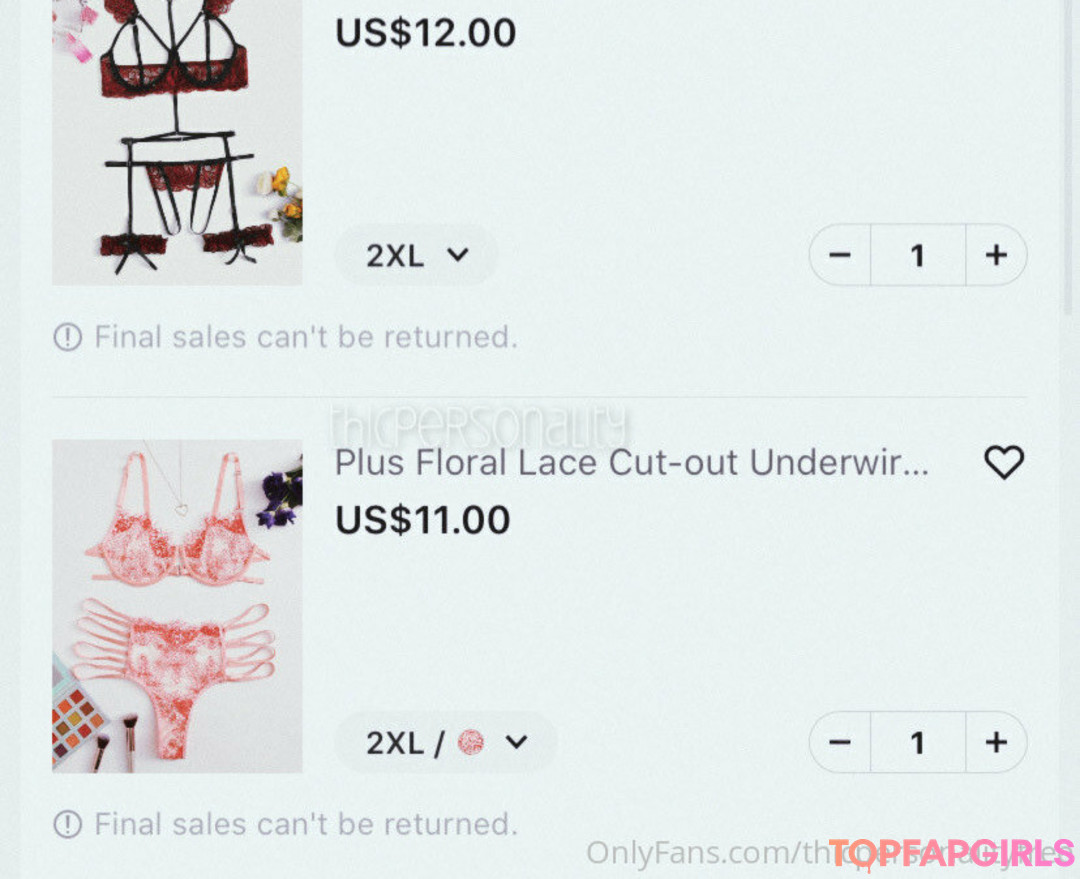
Task: Open the Plus Floral Lace Cut-out product title
Action: coord(632,463)
